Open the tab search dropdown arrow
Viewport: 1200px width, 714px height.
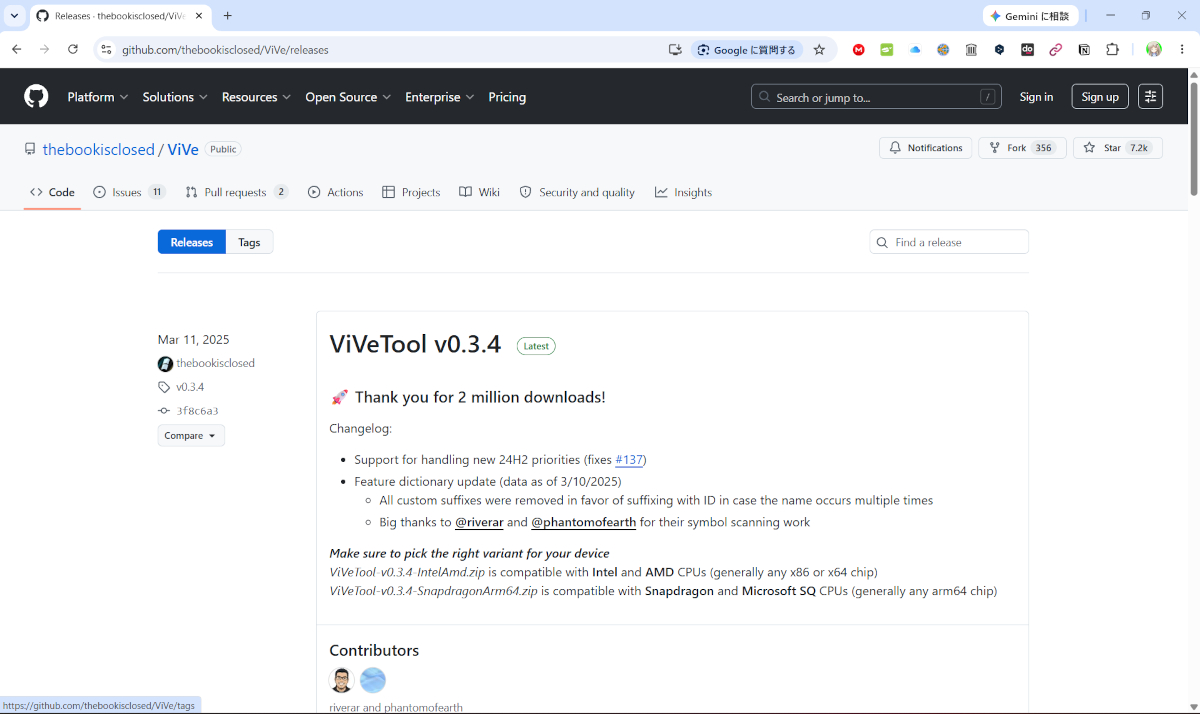(x=14, y=16)
